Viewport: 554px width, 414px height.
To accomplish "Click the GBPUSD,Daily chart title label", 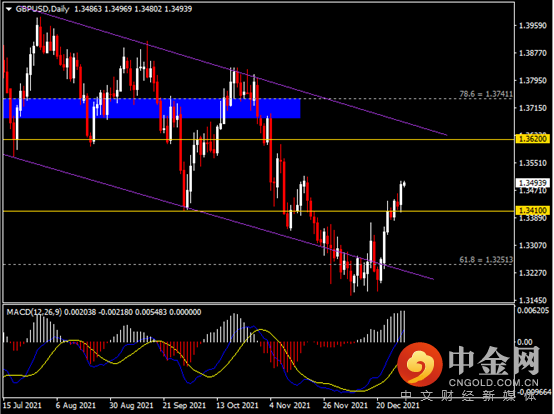I will point(42,9).
